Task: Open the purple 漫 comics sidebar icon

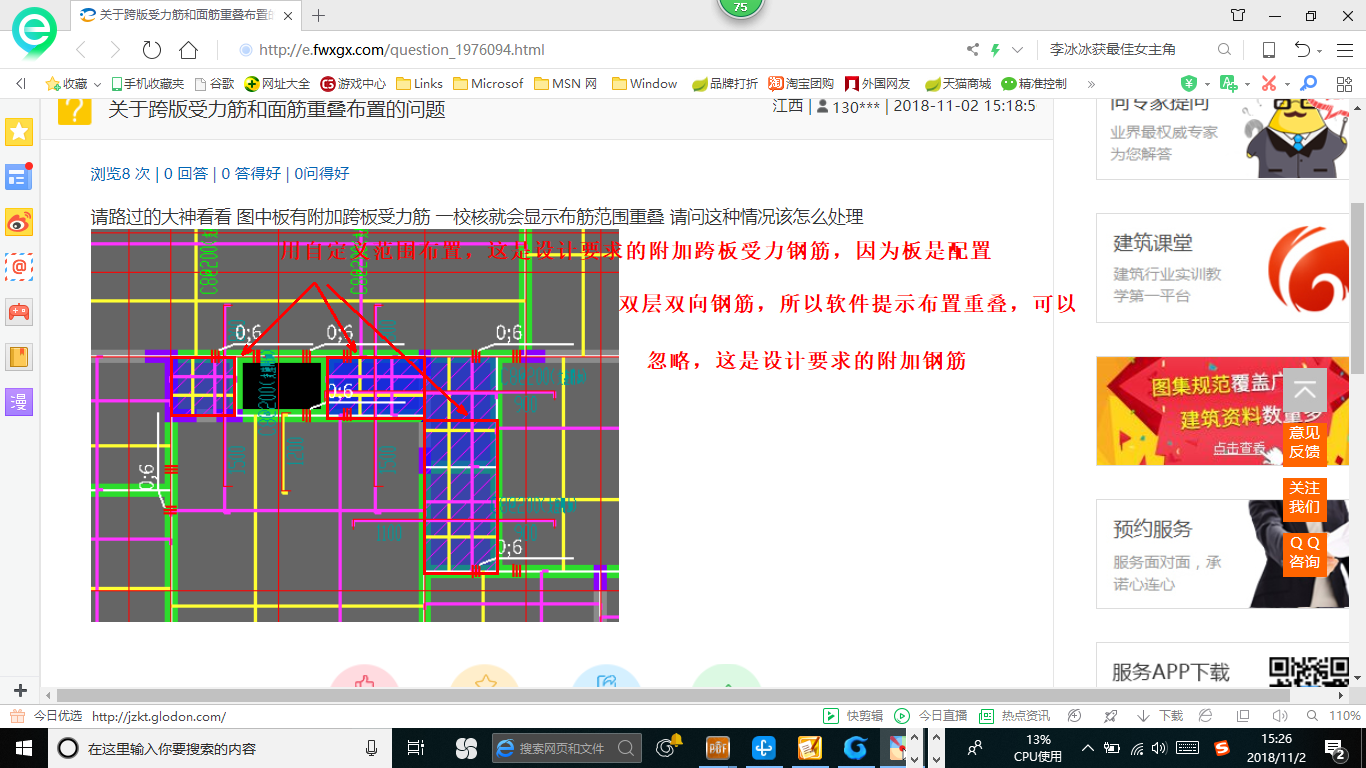Action: click(19, 402)
